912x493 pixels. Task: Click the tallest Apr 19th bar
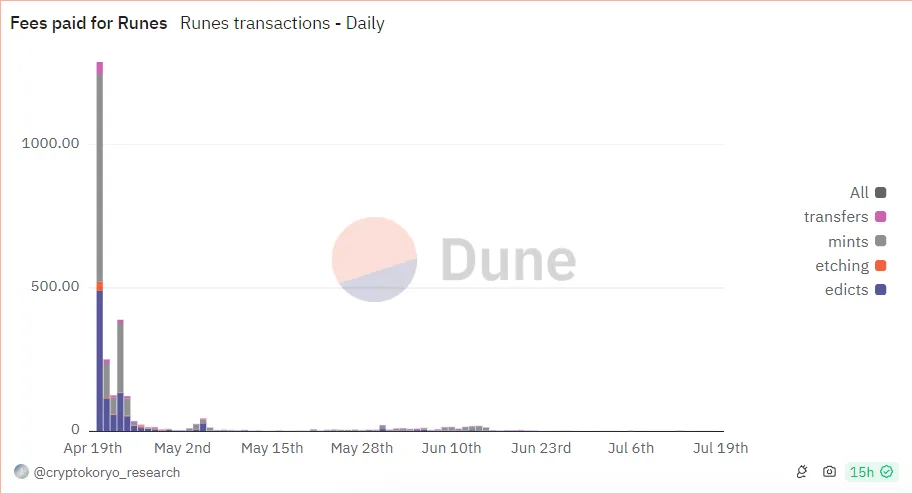99,246
